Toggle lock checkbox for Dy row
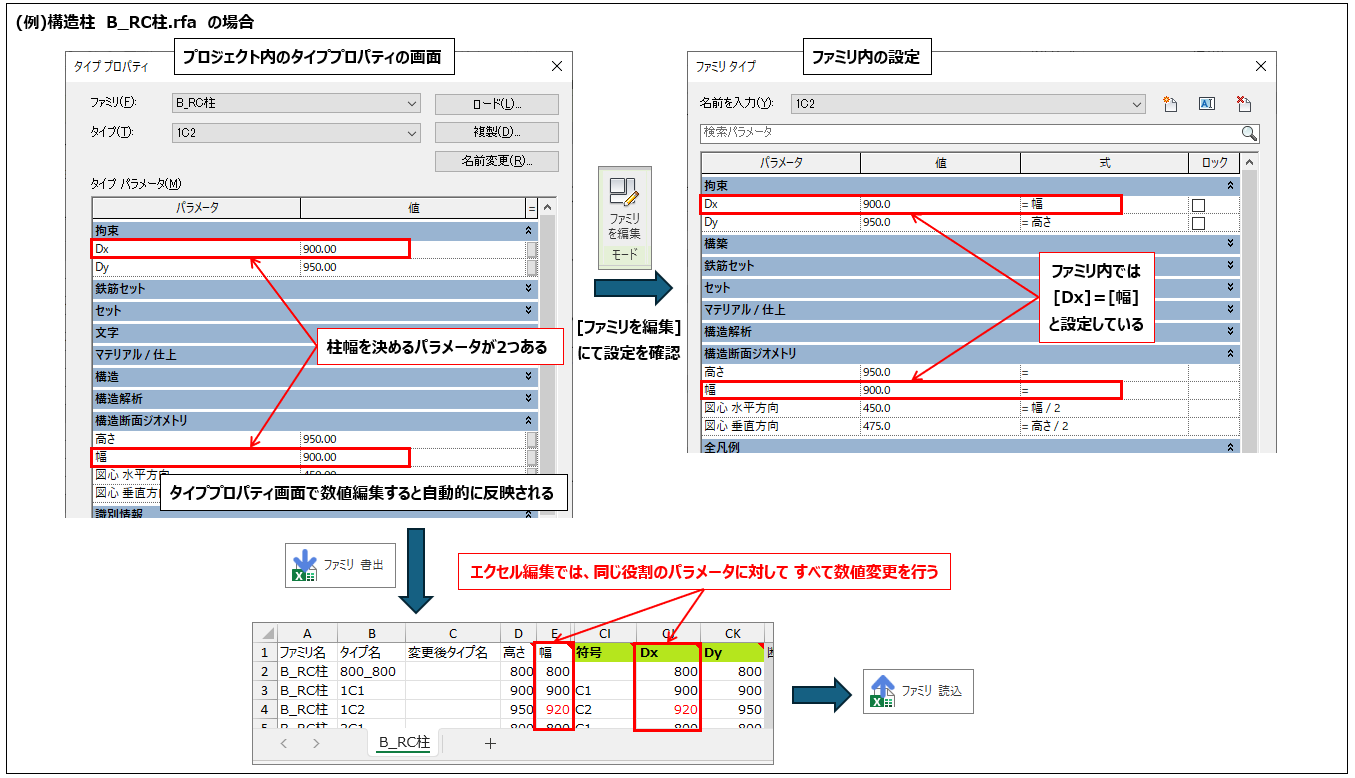The height and width of the screenshot is (778, 1355). (x=1198, y=223)
